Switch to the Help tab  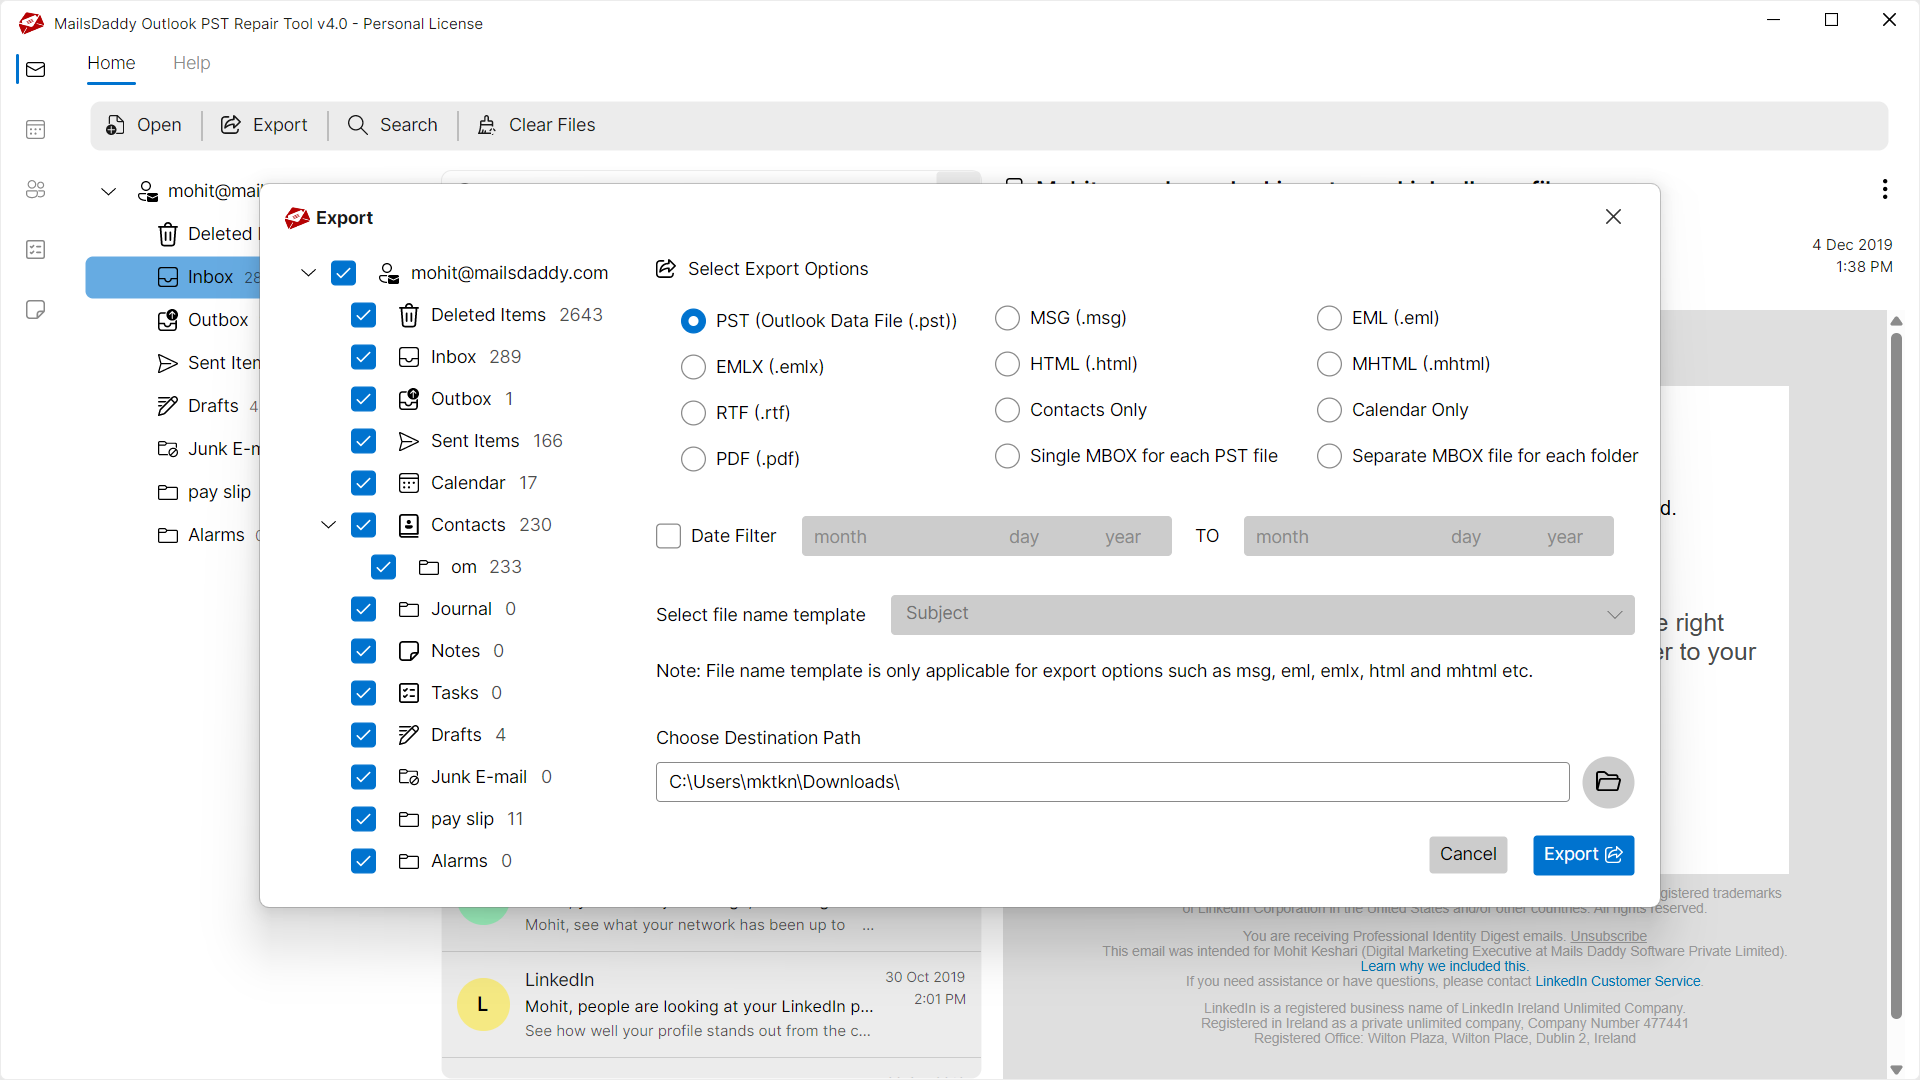[192, 63]
